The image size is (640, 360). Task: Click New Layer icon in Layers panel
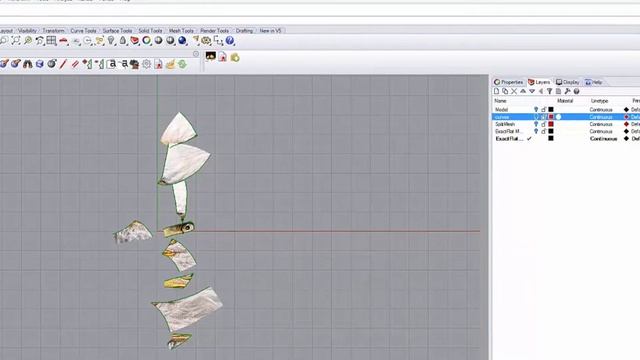[496, 91]
